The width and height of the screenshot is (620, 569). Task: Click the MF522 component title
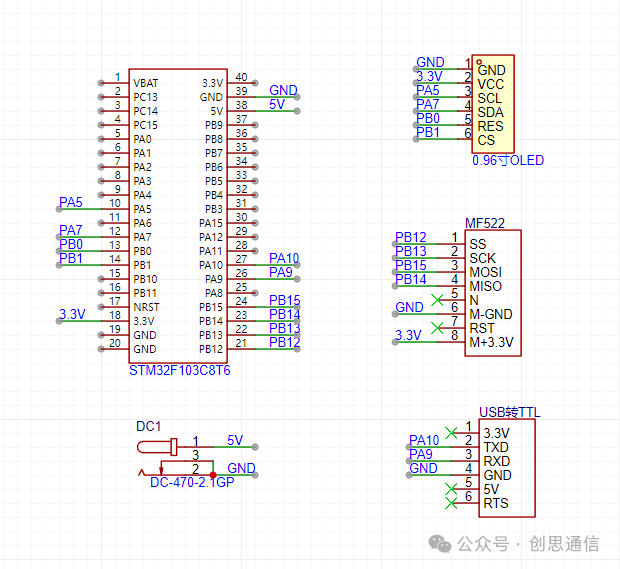click(485, 223)
